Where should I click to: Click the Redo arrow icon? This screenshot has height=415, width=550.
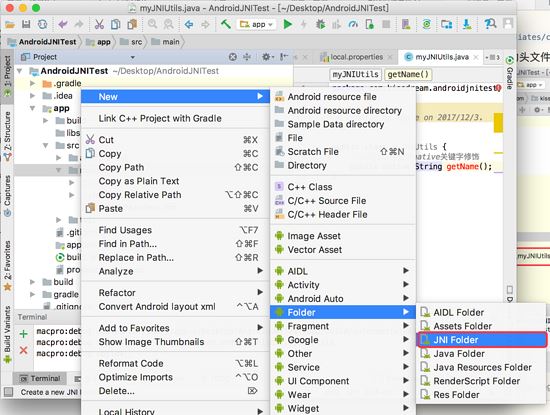(79, 24)
